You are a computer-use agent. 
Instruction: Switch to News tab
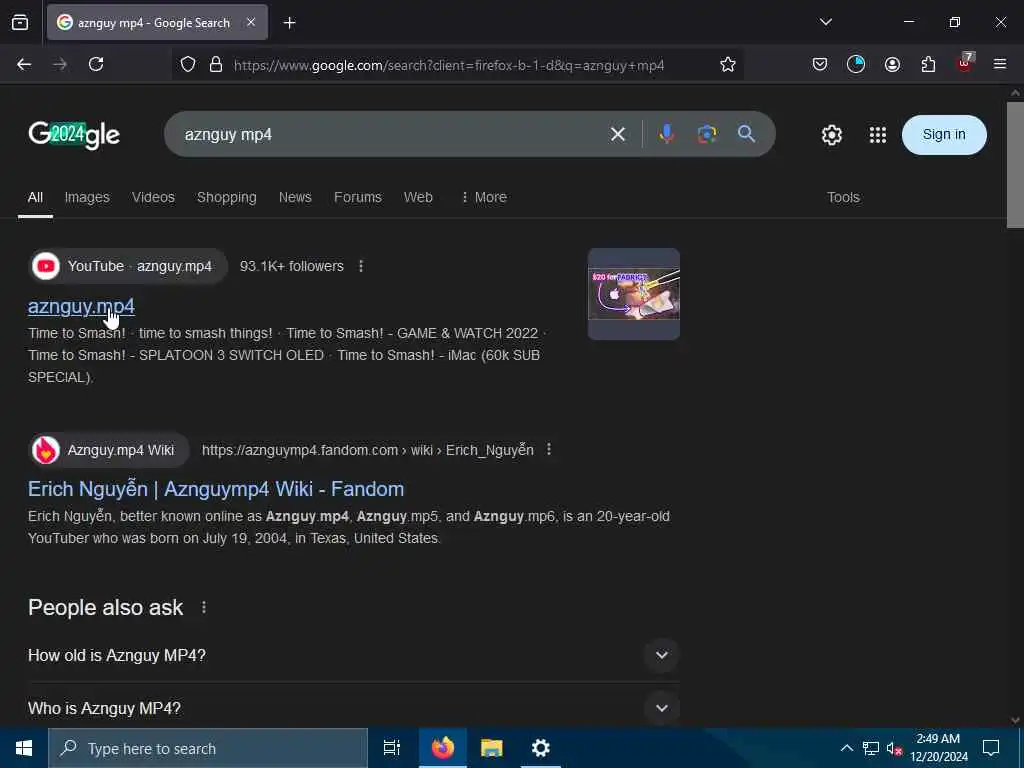pyautogui.click(x=295, y=197)
